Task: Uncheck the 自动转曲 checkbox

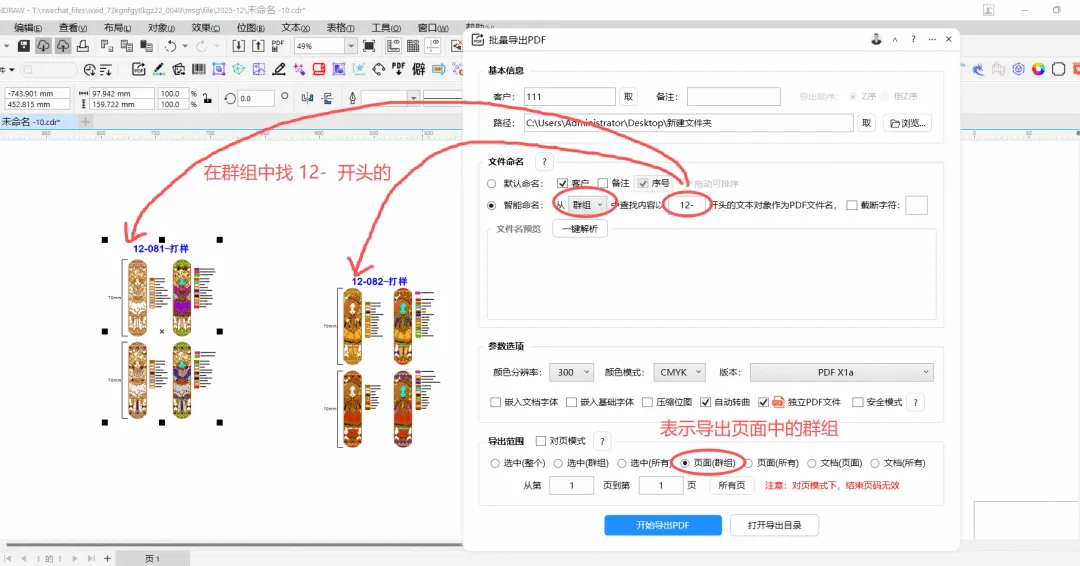Action: pos(705,402)
